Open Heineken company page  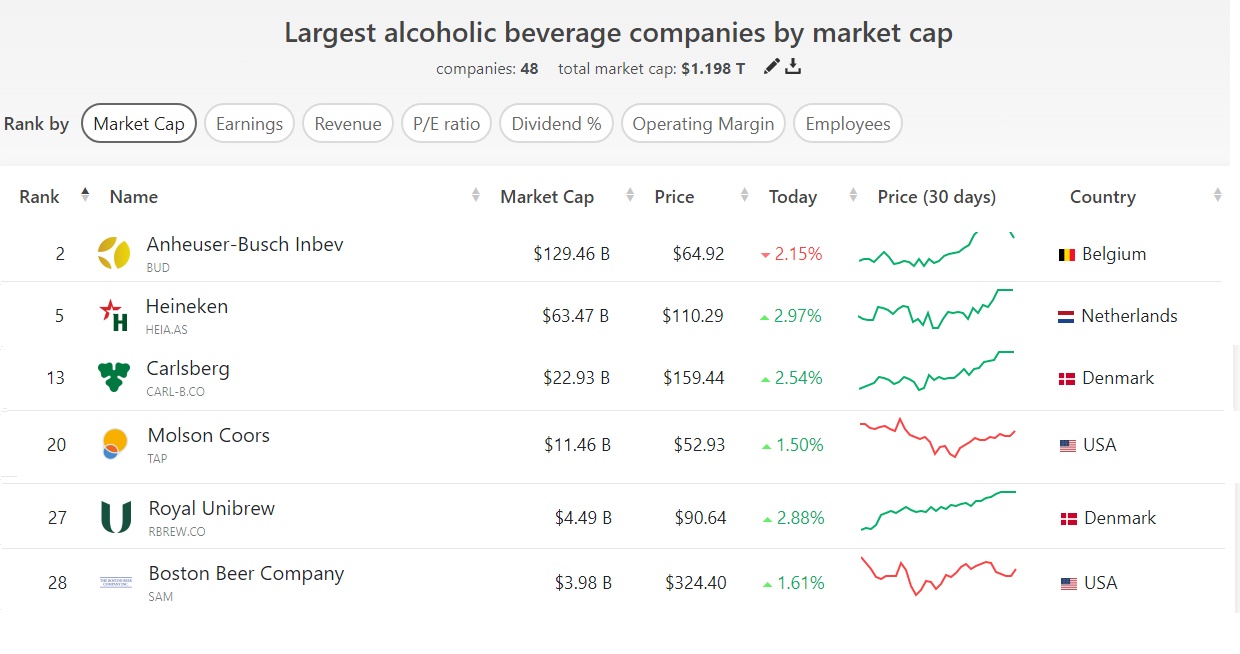(x=187, y=306)
